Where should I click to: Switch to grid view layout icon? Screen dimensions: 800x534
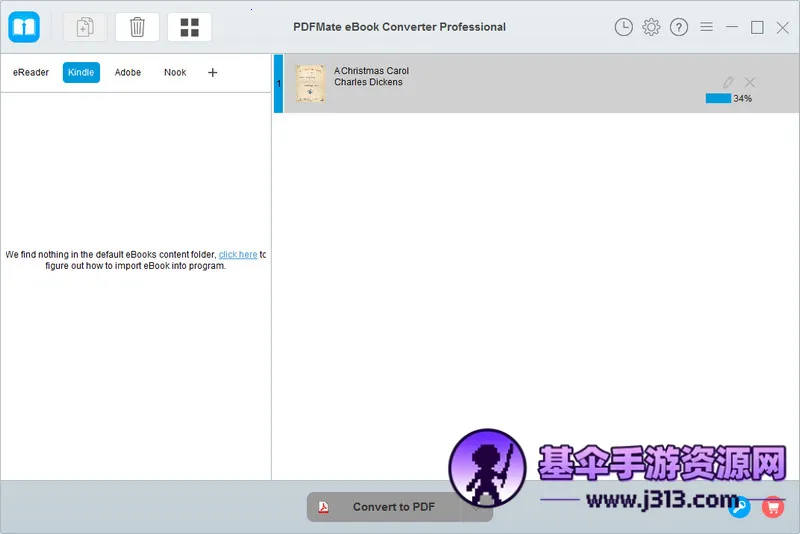click(189, 27)
